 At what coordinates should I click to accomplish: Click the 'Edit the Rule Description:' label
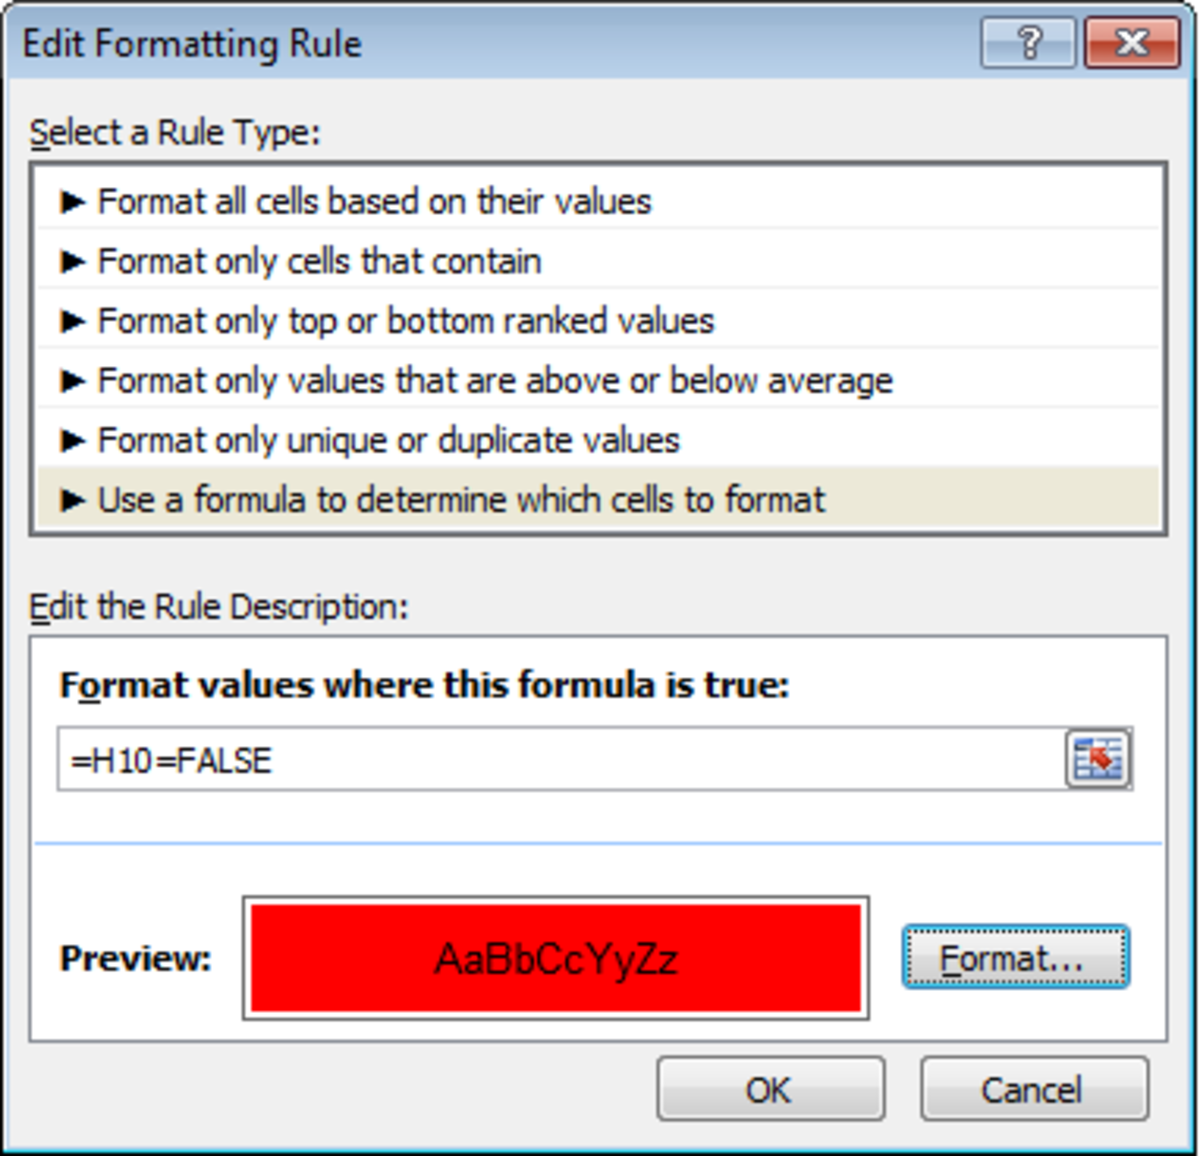pos(219,607)
